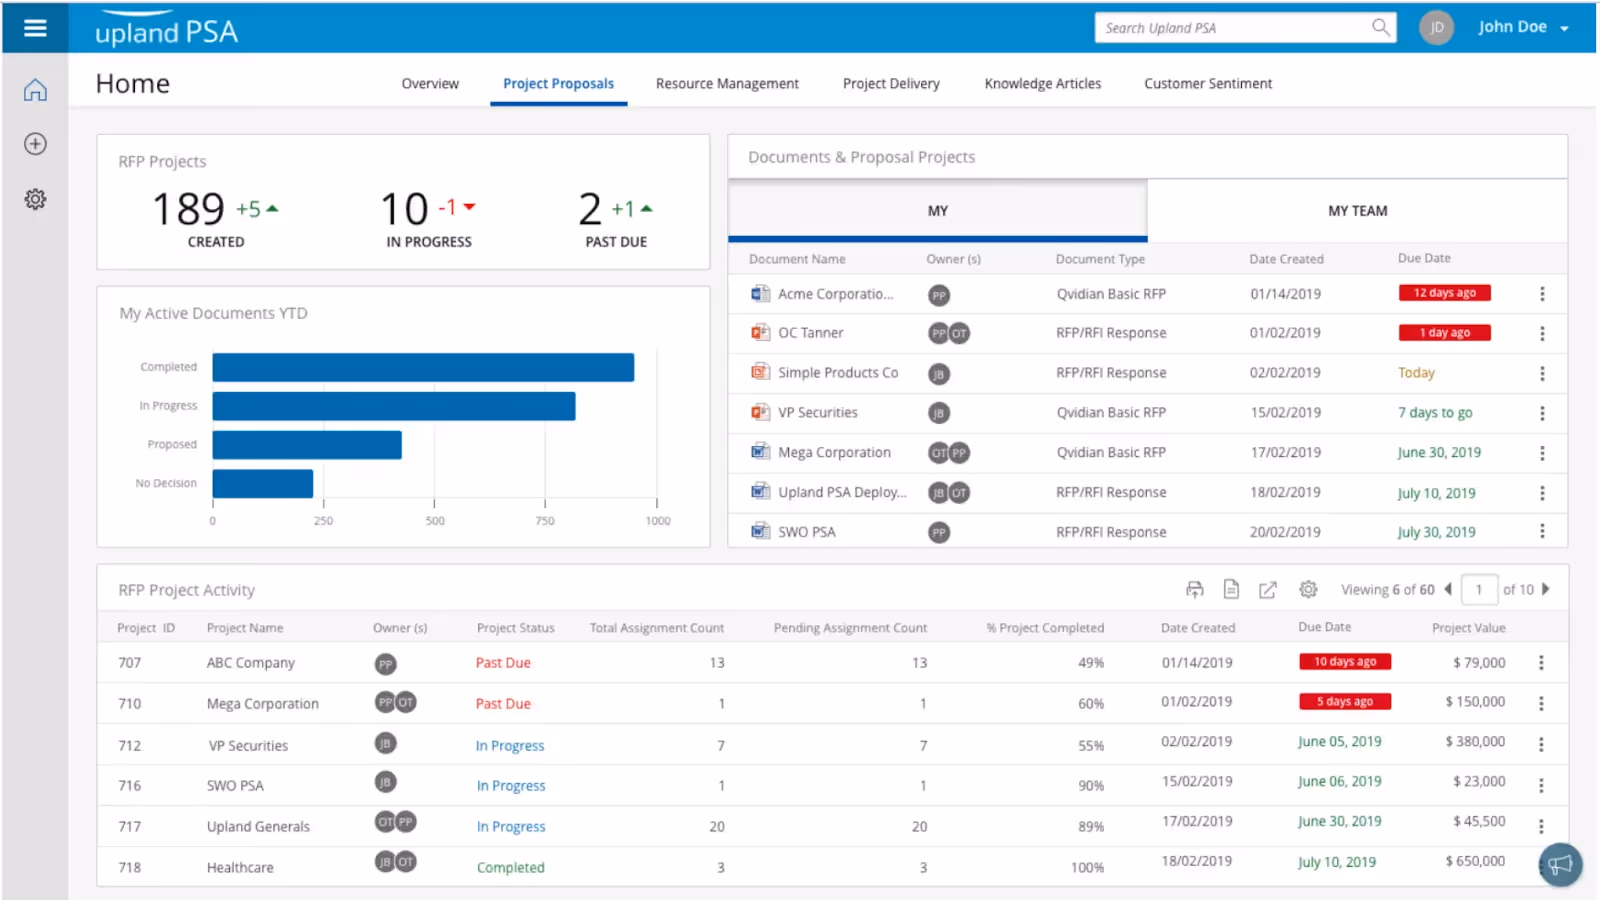
Task: Sort projects by Project Value column
Action: click(1468, 628)
